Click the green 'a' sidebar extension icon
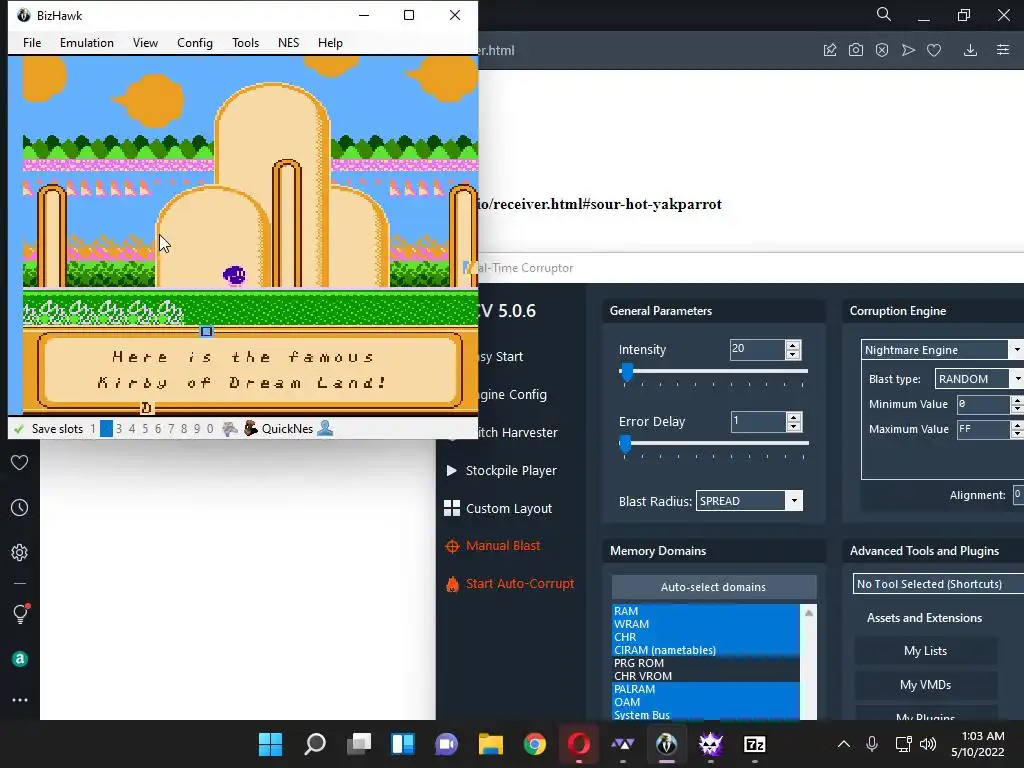The height and width of the screenshot is (768, 1024). coord(20,659)
